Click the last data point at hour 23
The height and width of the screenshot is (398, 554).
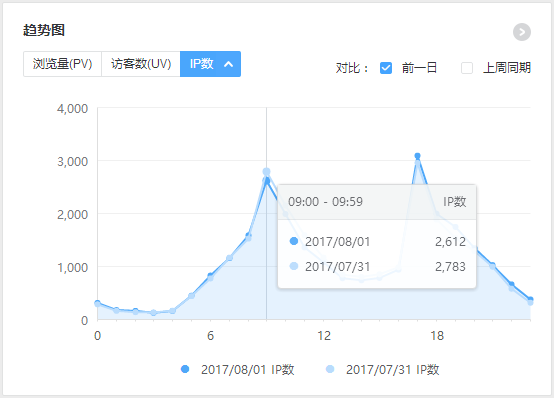(530, 300)
